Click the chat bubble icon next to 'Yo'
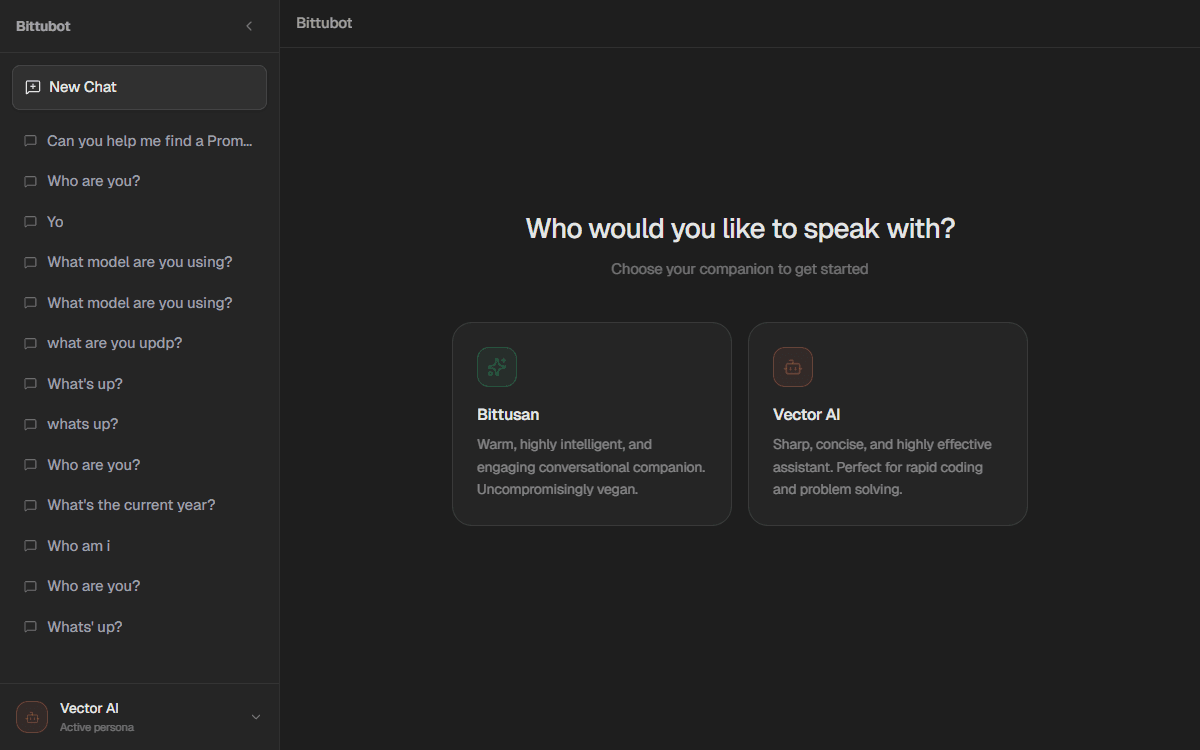The width and height of the screenshot is (1200, 750). [x=30, y=221]
